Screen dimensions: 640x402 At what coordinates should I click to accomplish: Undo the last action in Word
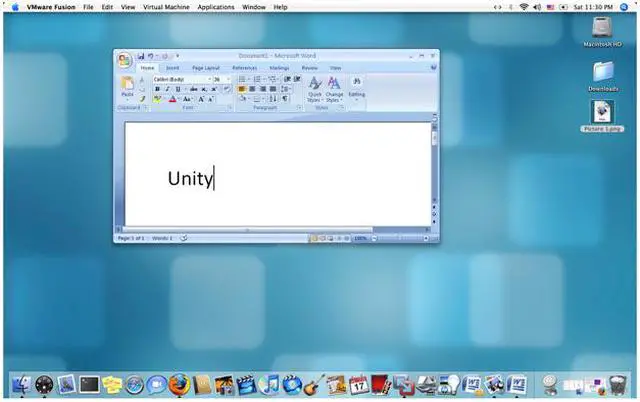[x=150, y=56]
